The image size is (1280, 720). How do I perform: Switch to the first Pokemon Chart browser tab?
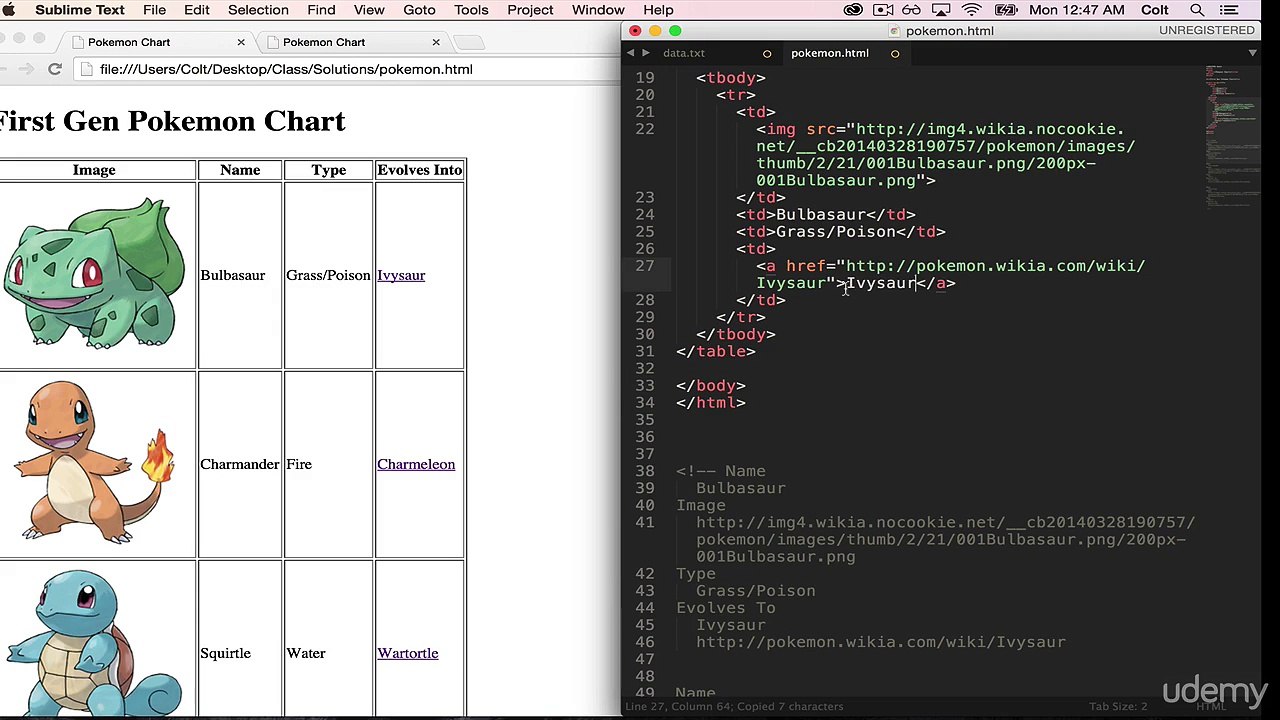pyautogui.click(x=160, y=42)
